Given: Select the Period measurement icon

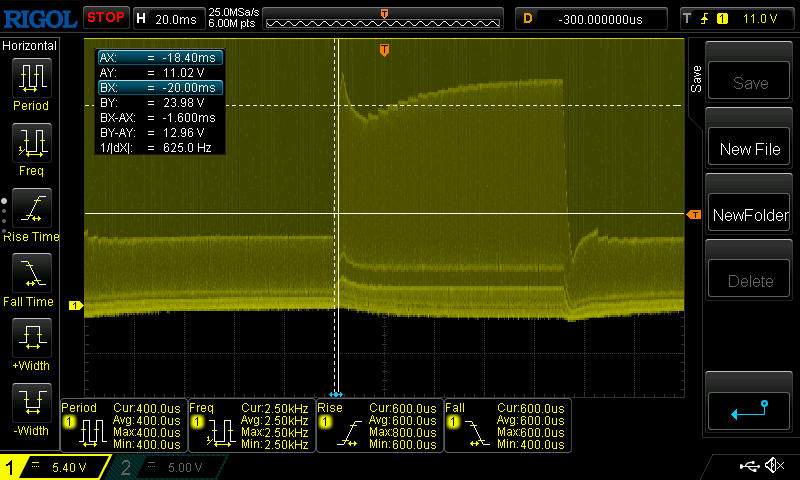Looking at the screenshot, I should pyautogui.click(x=30, y=77).
